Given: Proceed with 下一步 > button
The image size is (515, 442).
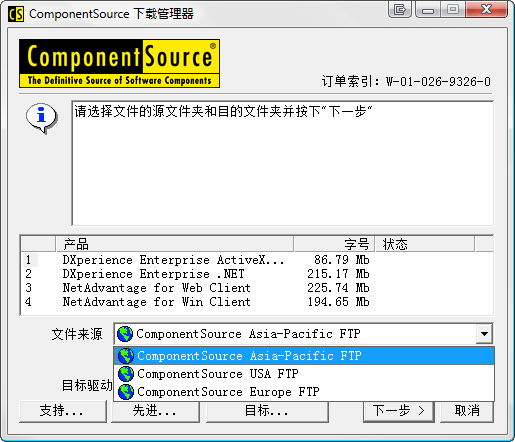Looking at the screenshot, I should tap(399, 411).
